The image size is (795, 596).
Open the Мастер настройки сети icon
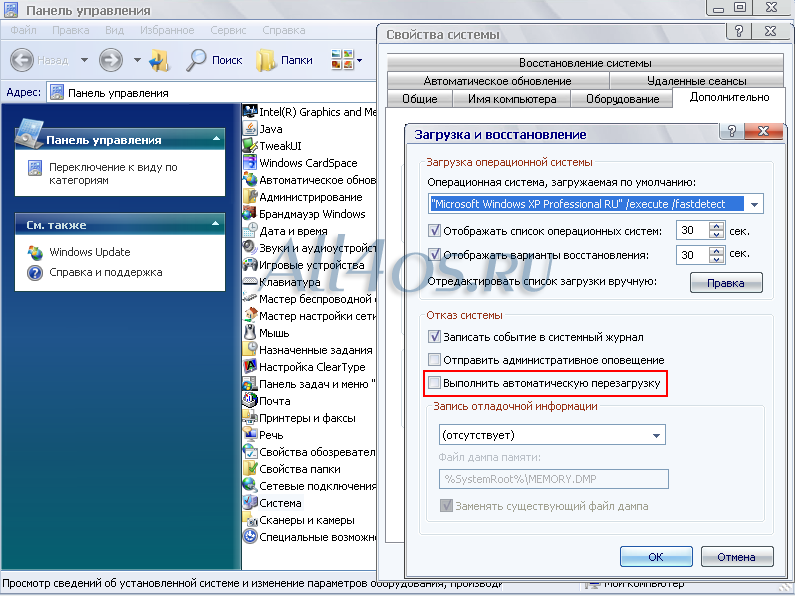pyautogui.click(x=250, y=316)
